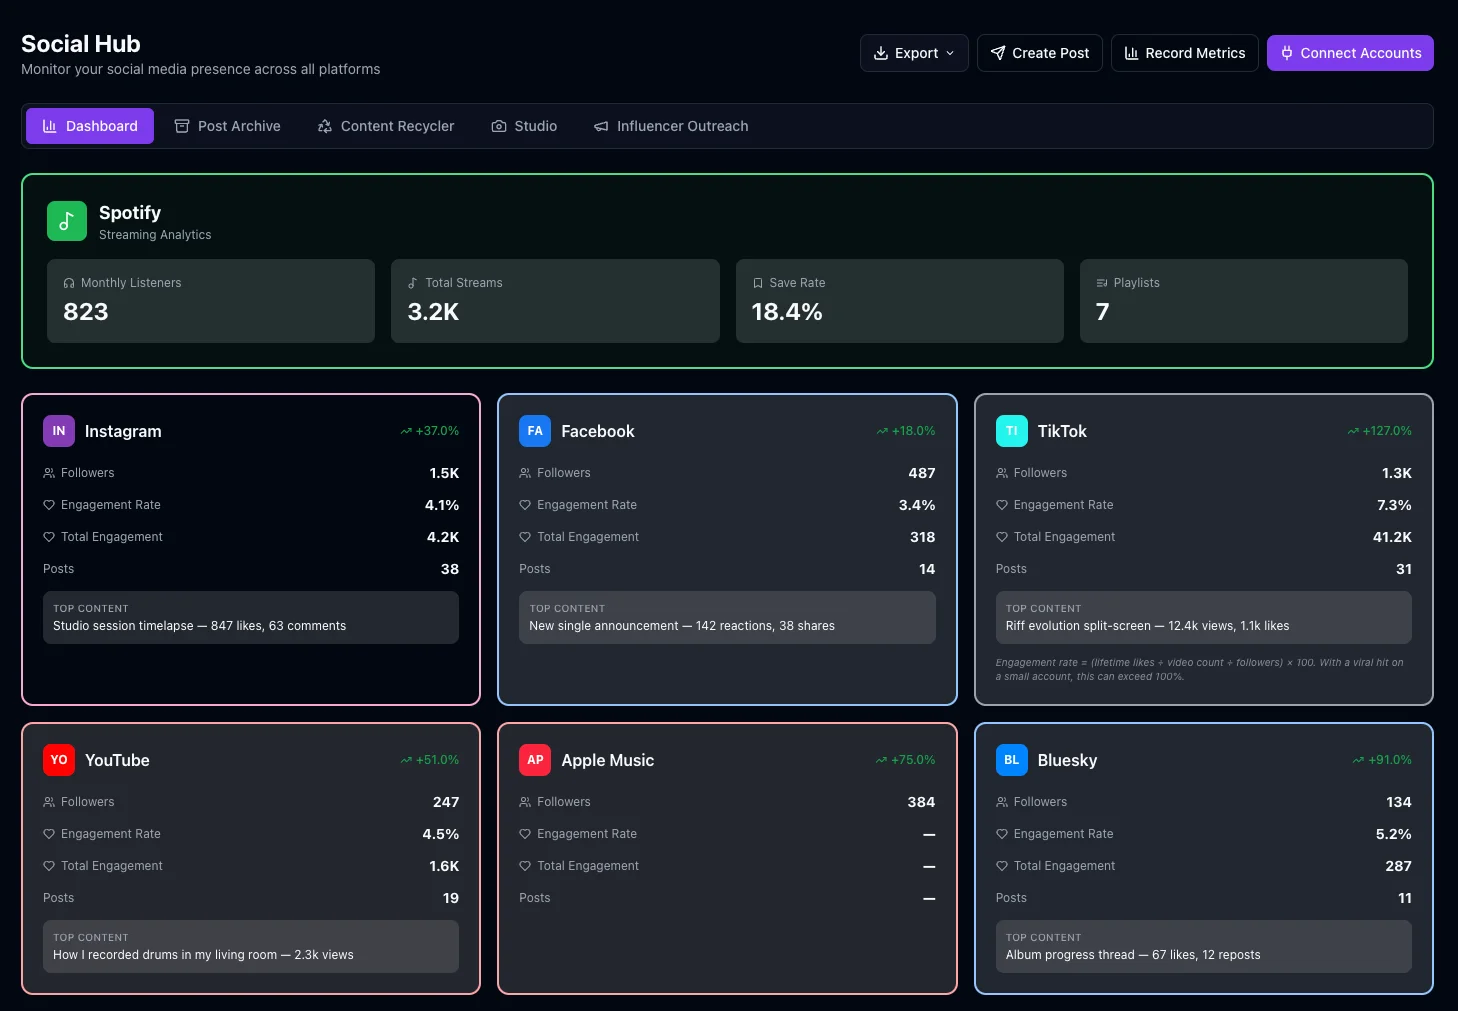1458x1011 pixels.
Task: Click the Apple Music growth trend arrow icon
Action: click(881, 760)
